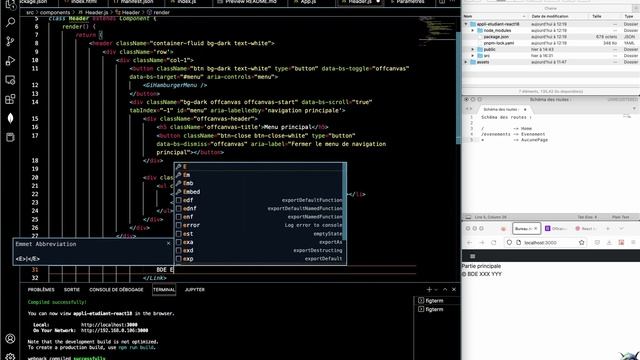The width and height of the screenshot is (640, 360).
Task: Switch to the CONSOLE DE DÉBOGAGE tab
Action: (x=116, y=289)
